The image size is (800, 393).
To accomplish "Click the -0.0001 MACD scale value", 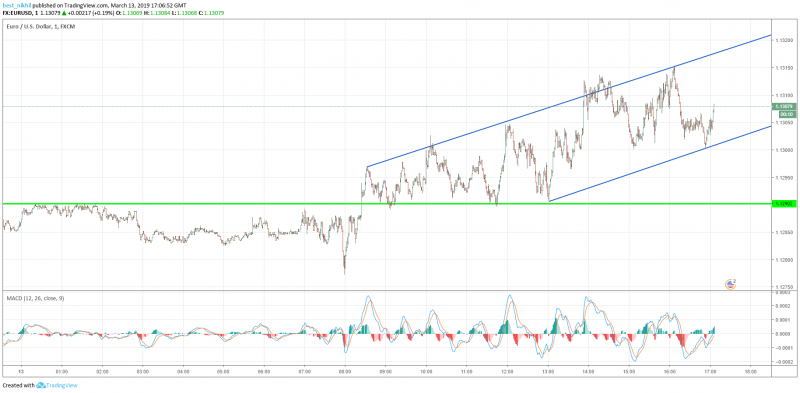I will pos(783,348).
